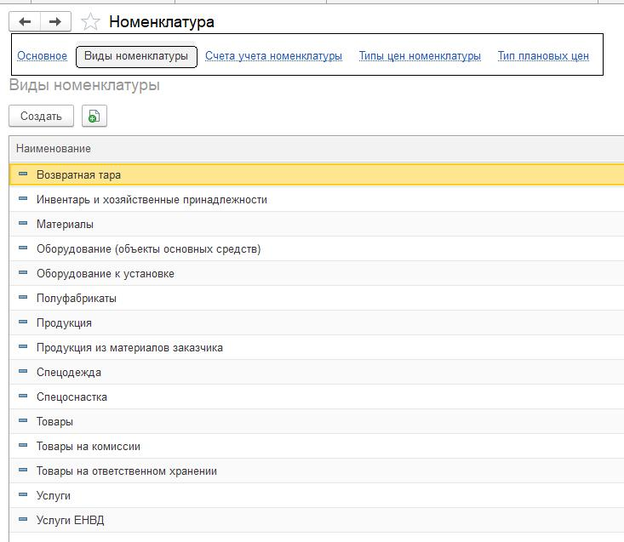The height and width of the screenshot is (542, 624).
Task: Select Продукция из материалов заказчика row
Action: click(129, 347)
